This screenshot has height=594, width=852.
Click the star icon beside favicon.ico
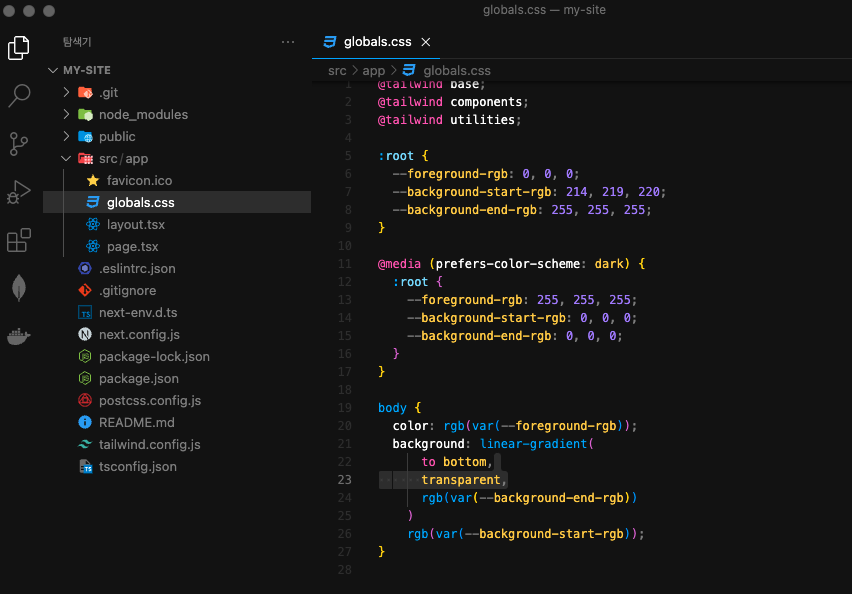tap(93, 180)
